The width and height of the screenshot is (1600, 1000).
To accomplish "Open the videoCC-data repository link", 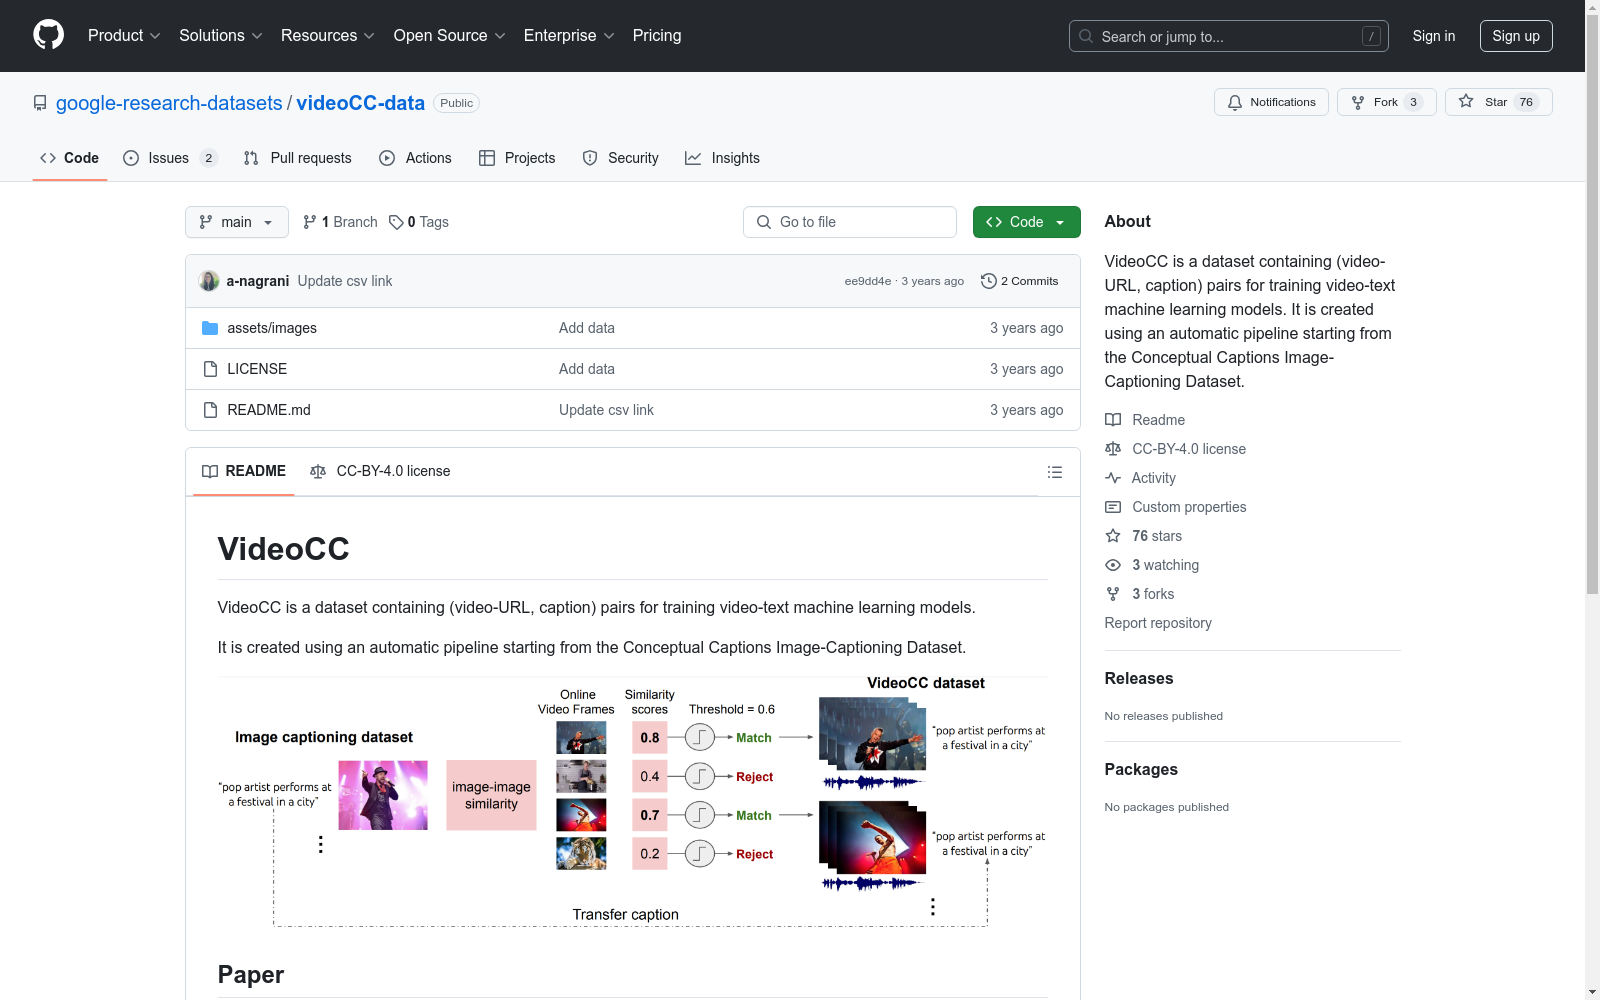I will [360, 103].
